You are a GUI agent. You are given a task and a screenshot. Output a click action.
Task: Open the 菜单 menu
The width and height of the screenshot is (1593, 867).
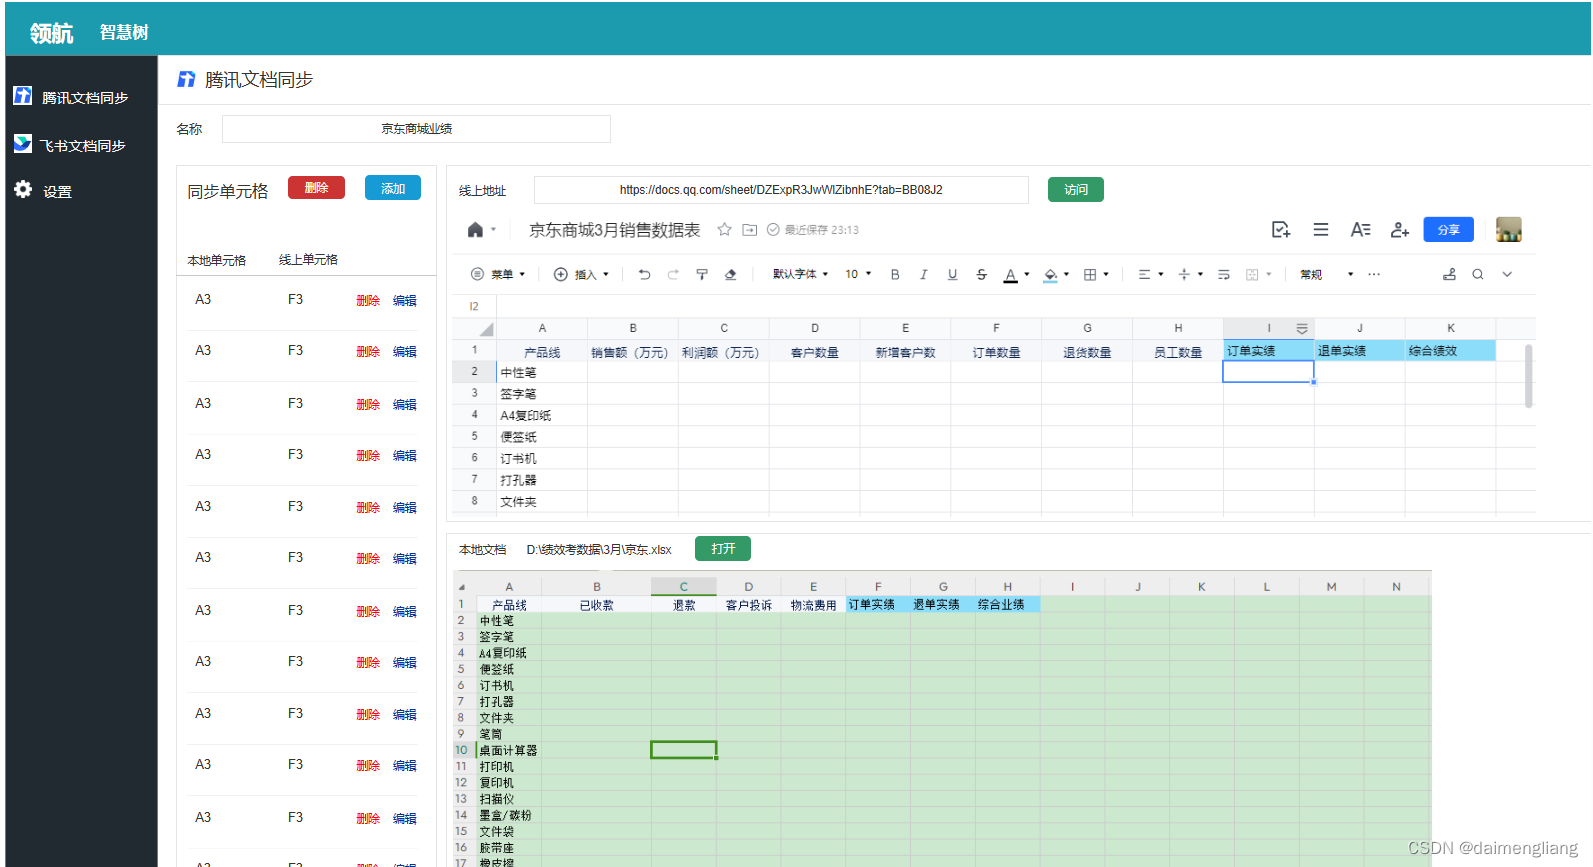tap(498, 274)
